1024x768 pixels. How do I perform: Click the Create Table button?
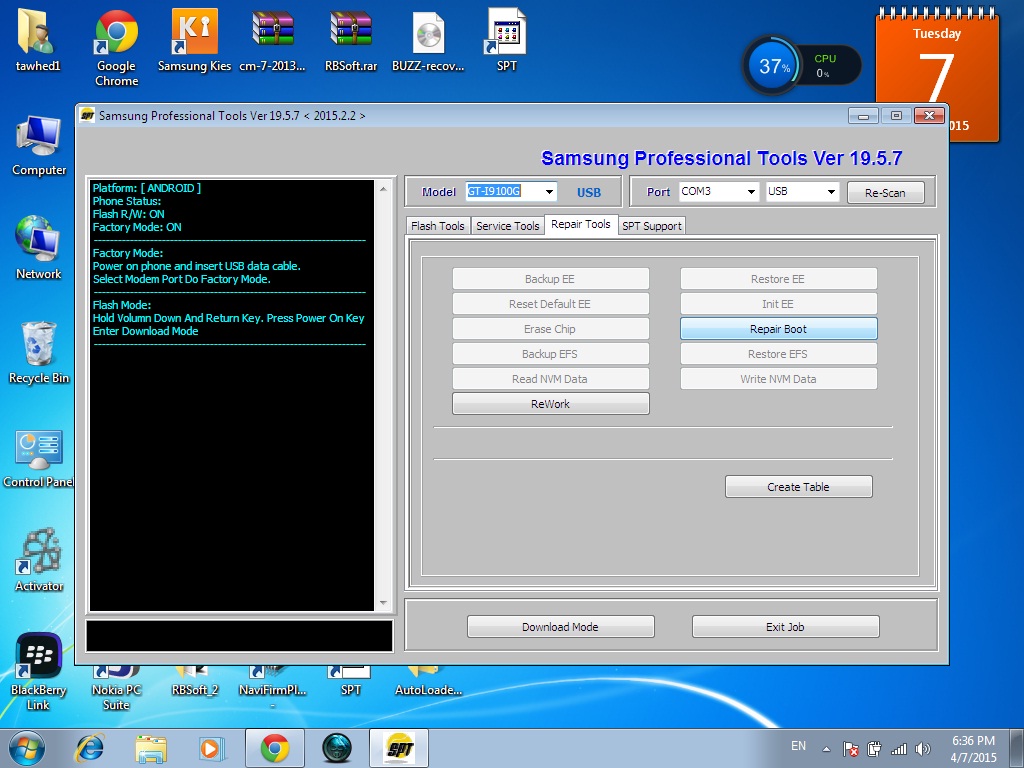(x=798, y=487)
